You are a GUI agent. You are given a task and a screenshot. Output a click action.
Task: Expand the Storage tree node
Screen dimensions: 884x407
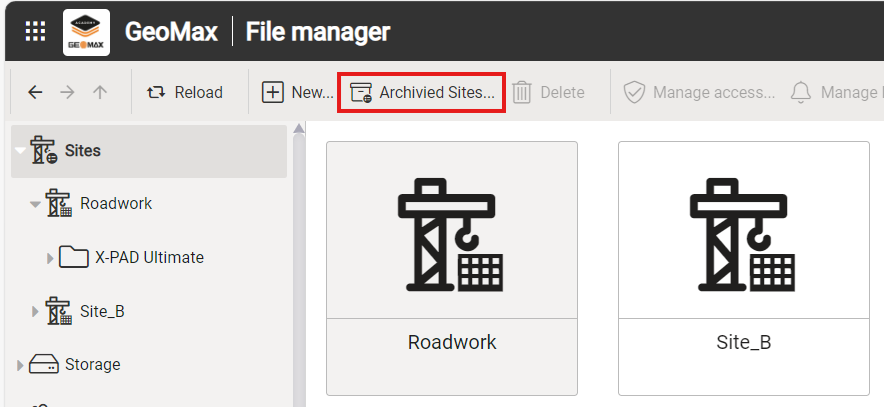pyautogui.click(x=20, y=365)
